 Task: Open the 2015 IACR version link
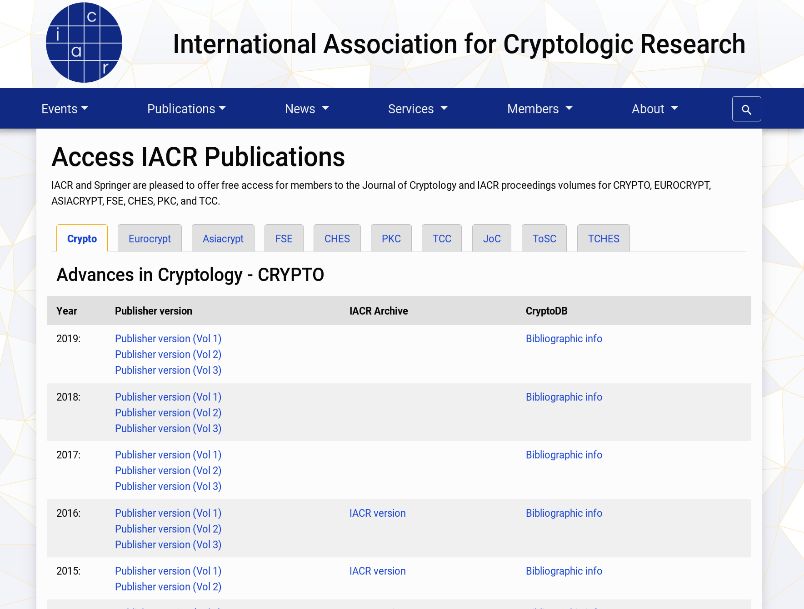pos(377,571)
